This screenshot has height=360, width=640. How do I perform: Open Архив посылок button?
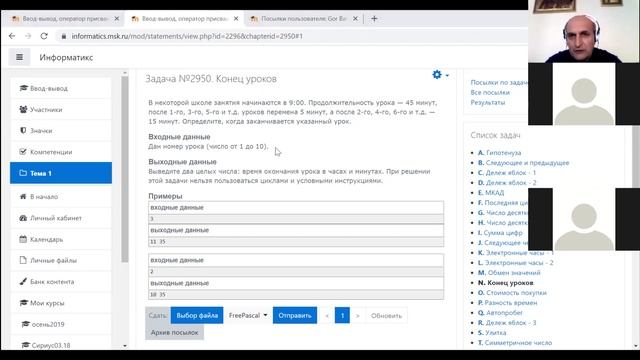point(174,333)
